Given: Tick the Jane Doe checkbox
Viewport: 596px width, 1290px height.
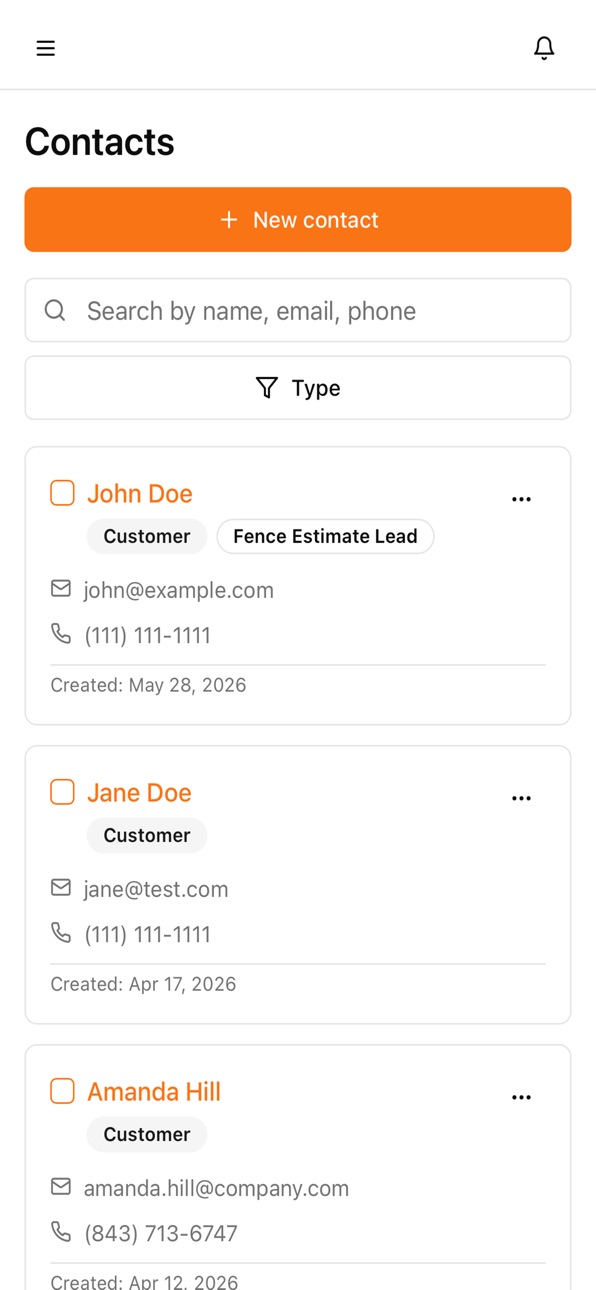Looking at the screenshot, I should pos(62,792).
